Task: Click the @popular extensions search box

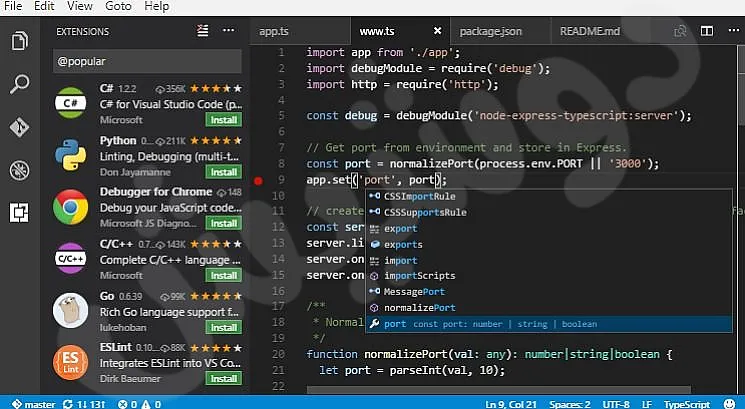Action: tap(147, 61)
